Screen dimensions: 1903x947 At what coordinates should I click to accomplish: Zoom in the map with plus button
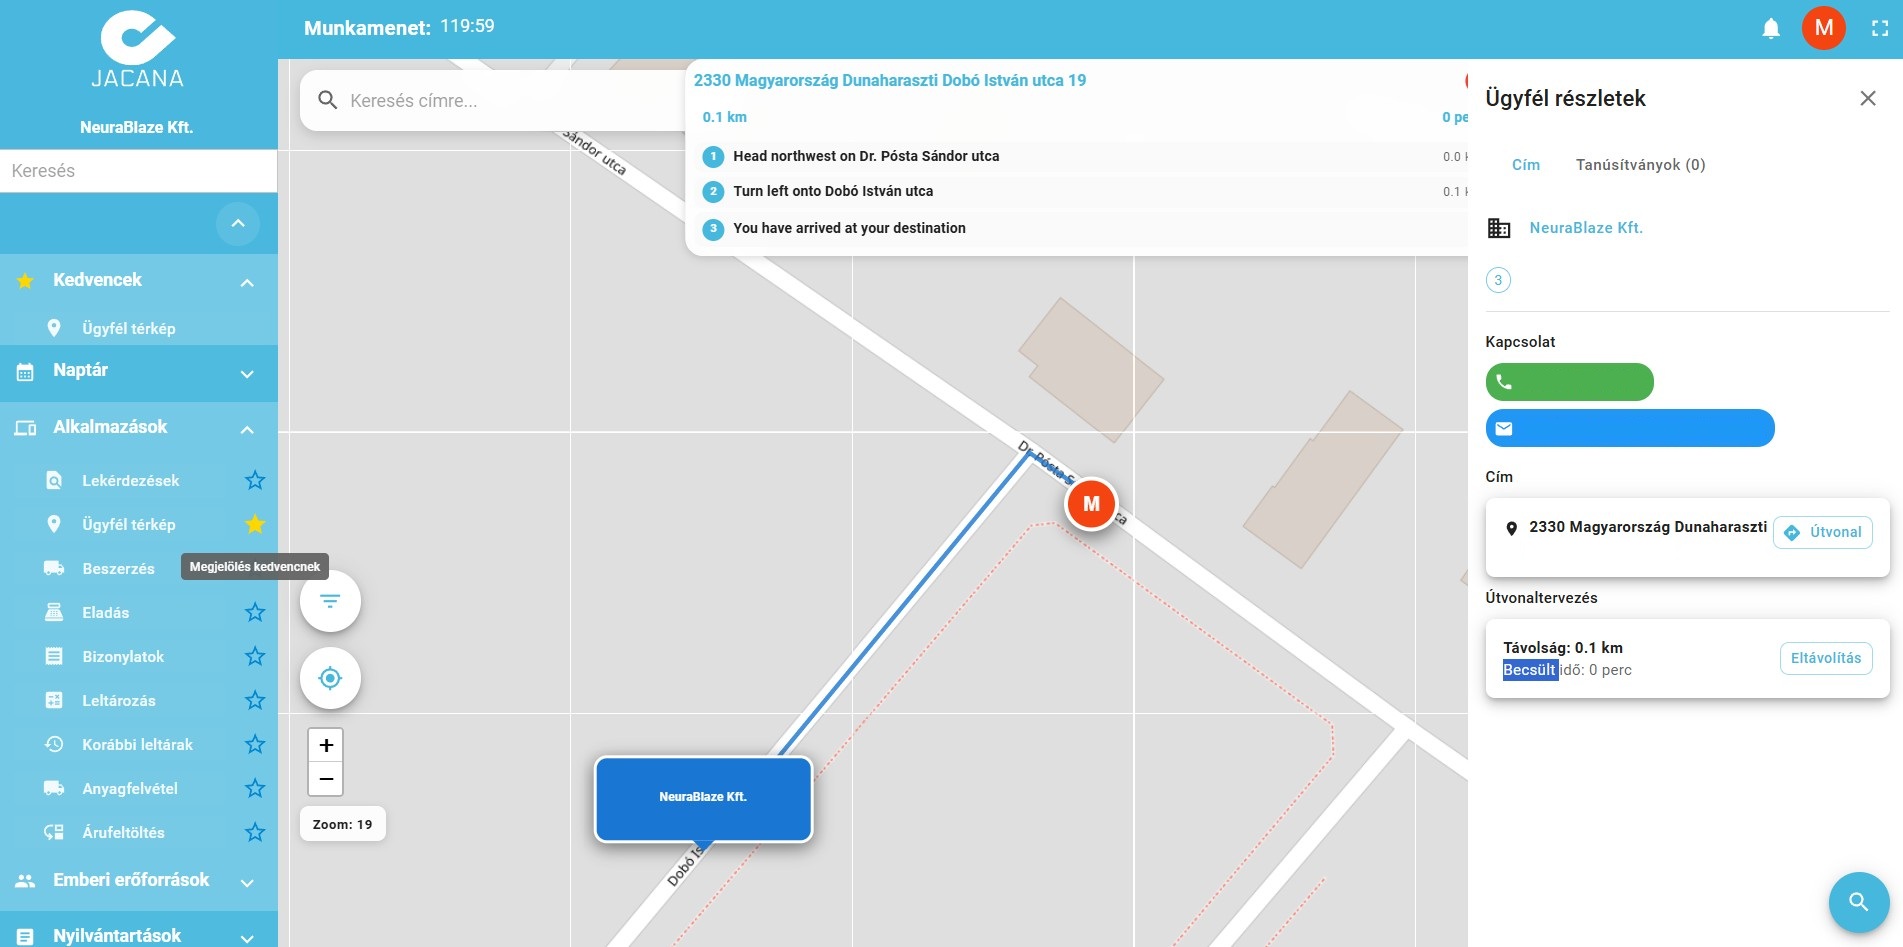326,745
